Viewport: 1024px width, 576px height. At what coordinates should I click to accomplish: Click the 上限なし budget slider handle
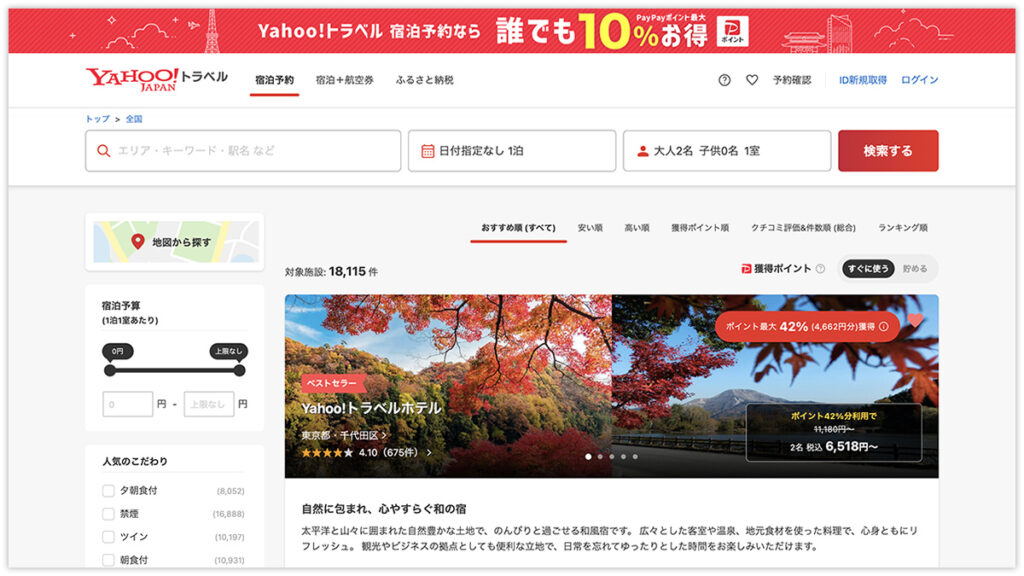click(239, 370)
